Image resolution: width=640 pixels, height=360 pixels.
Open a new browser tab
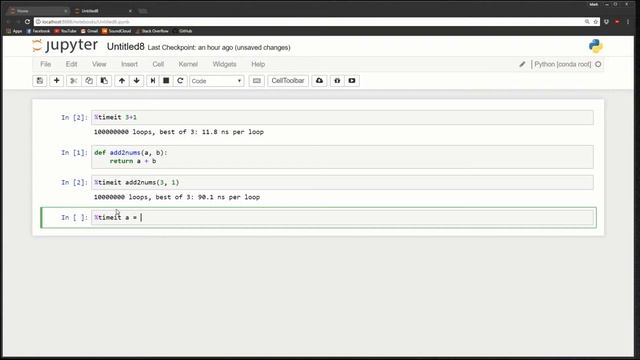pyautogui.click(x=142, y=11)
